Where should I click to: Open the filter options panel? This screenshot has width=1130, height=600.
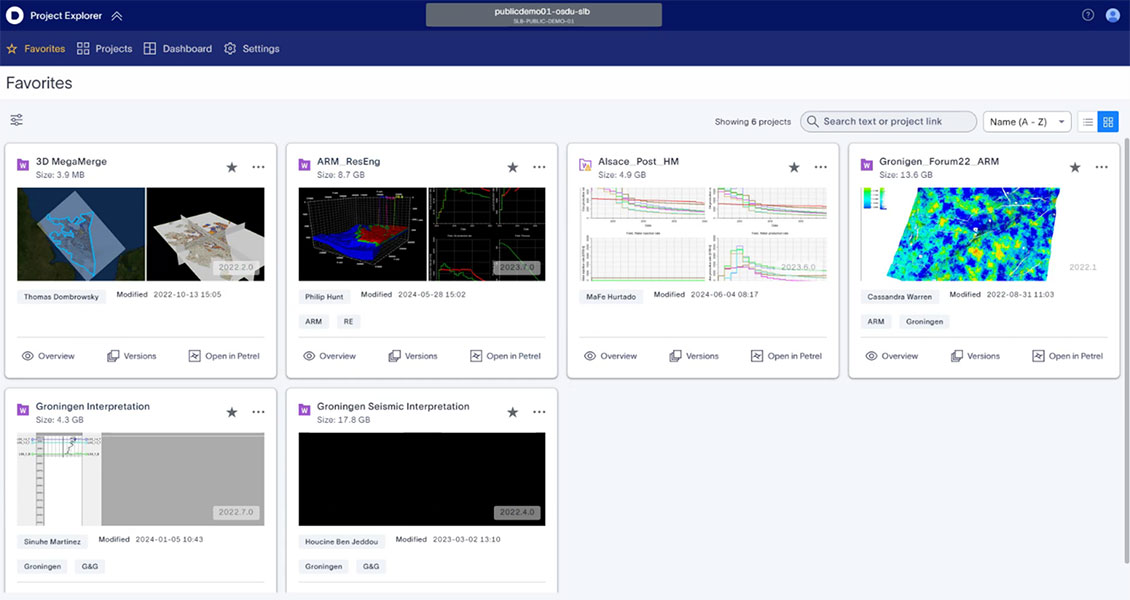coord(16,120)
